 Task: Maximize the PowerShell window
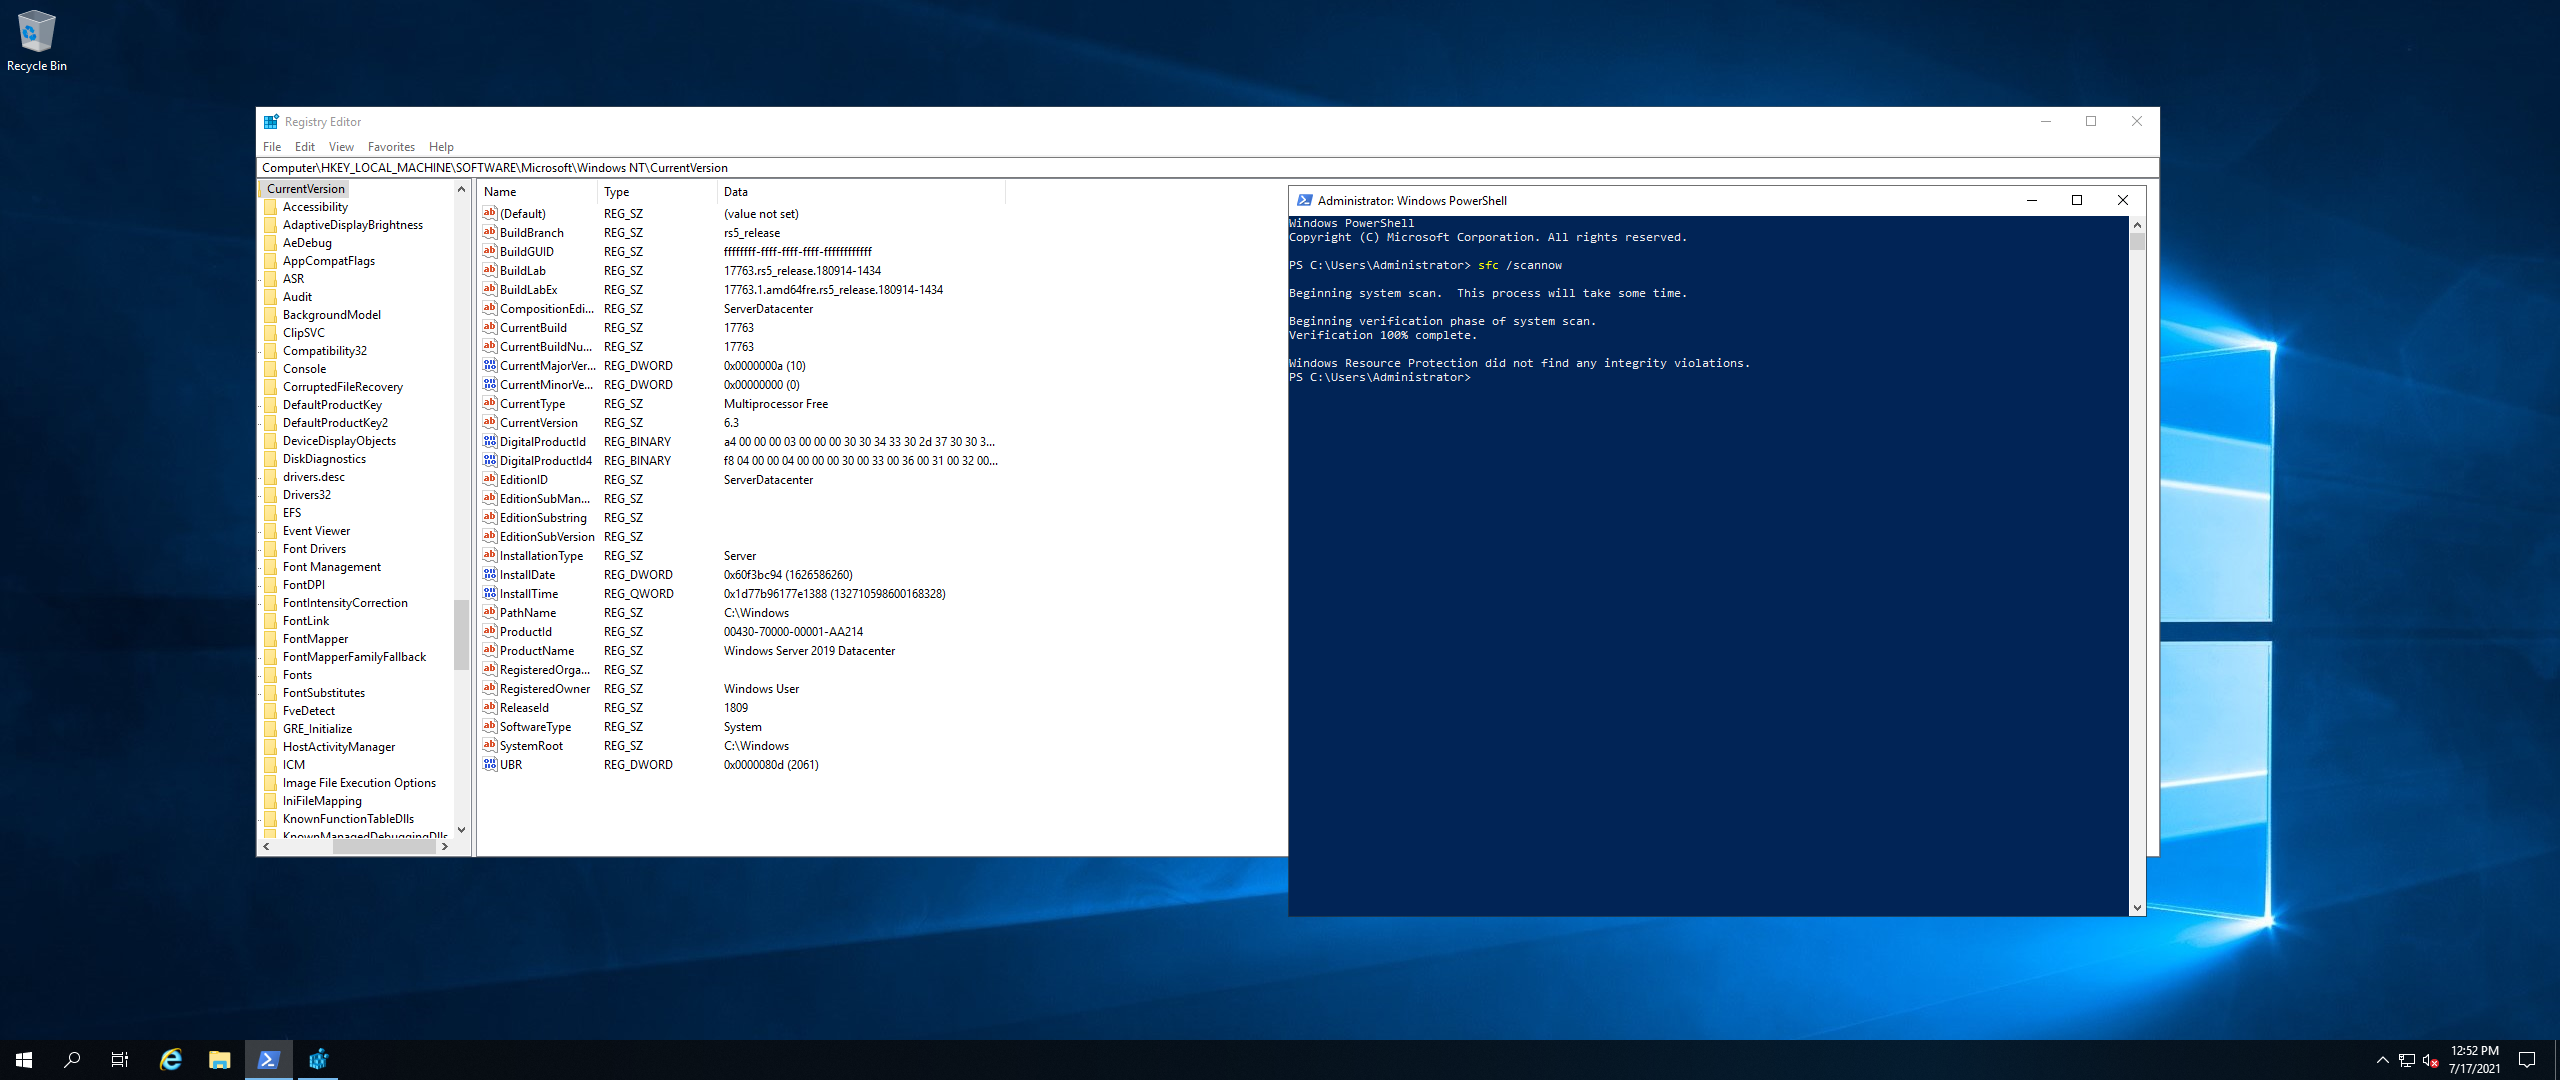pos(2077,200)
